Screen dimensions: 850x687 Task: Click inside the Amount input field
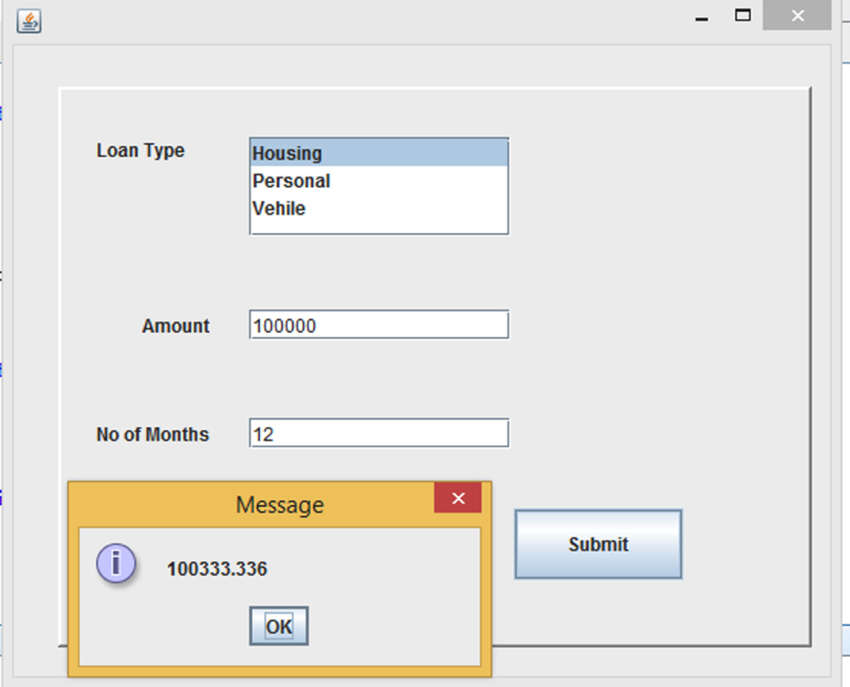(x=380, y=324)
